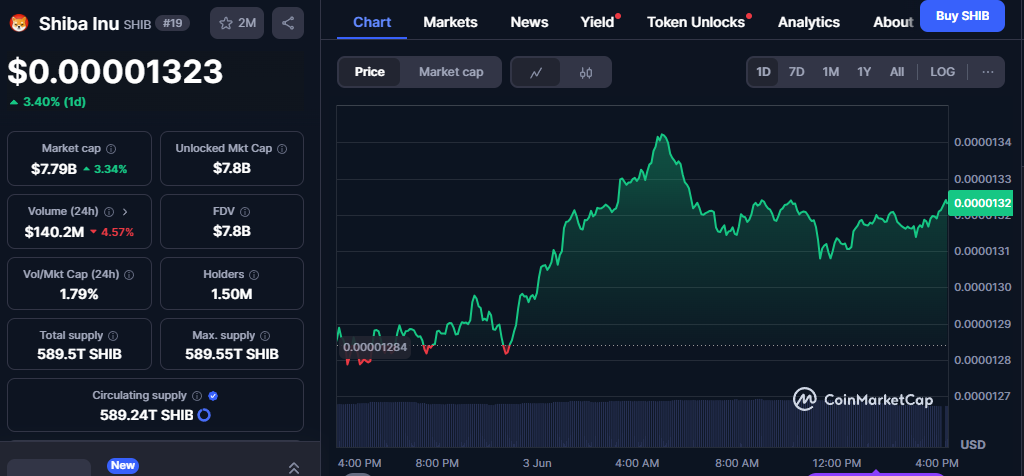Set chart range to 7D
Image resolution: width=1024 pixels, height=476 pixels.
click(797, 72)
